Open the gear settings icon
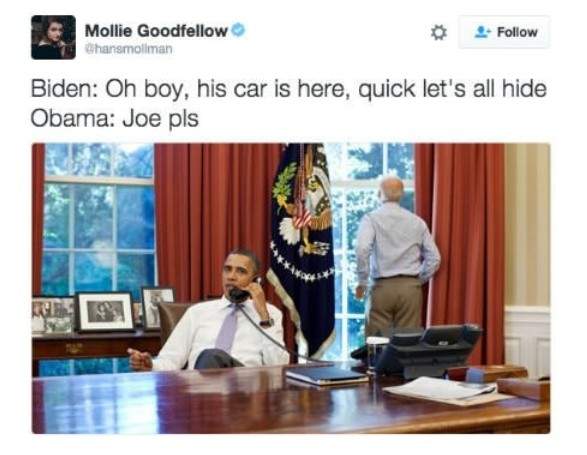 point(438,32)
